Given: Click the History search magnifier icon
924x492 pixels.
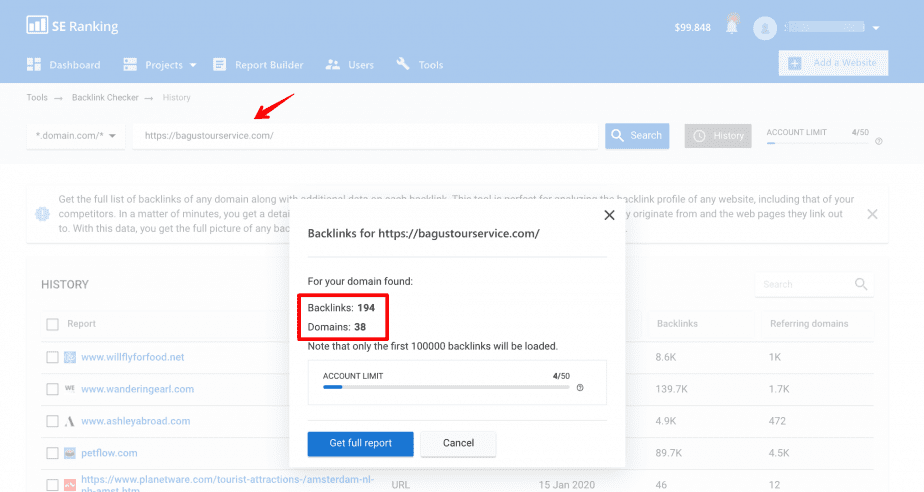Looking at the screenshot, I should tap(861, 284).
